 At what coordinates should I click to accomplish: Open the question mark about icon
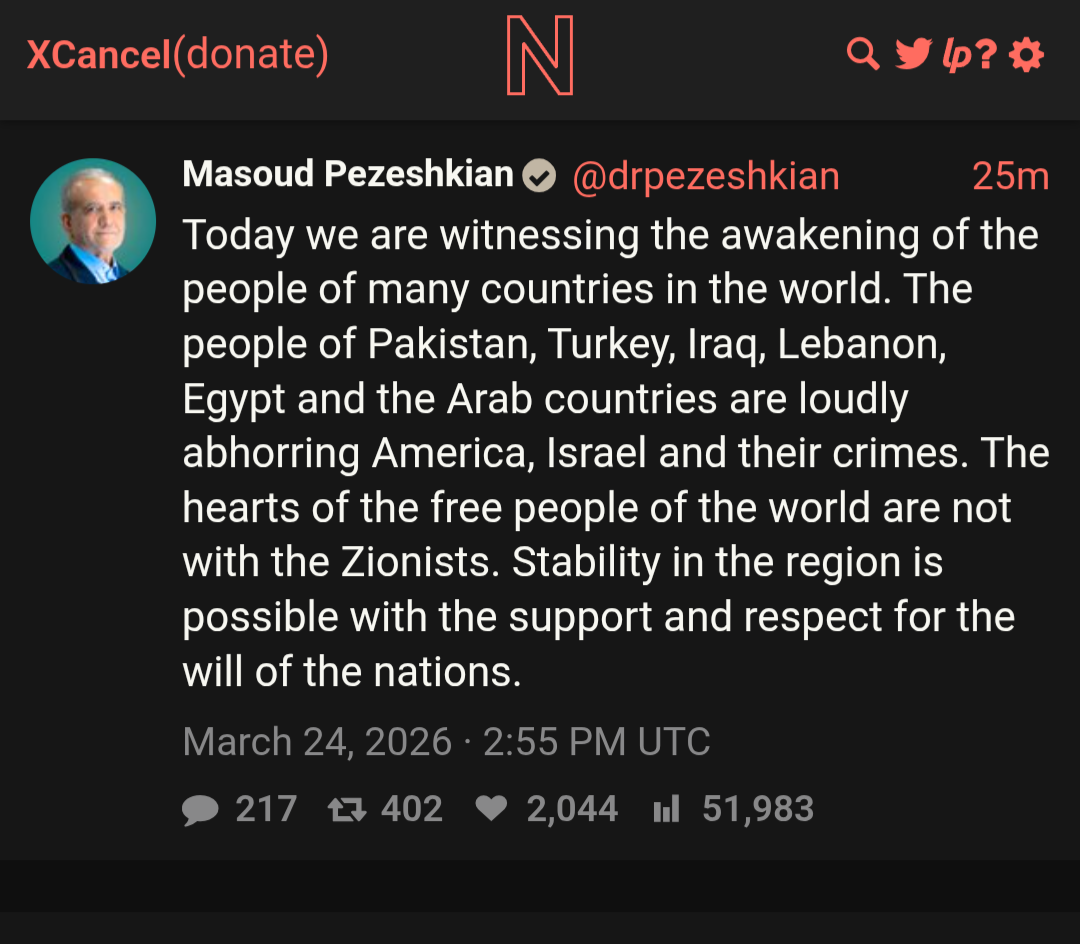(x=987, y=54)
